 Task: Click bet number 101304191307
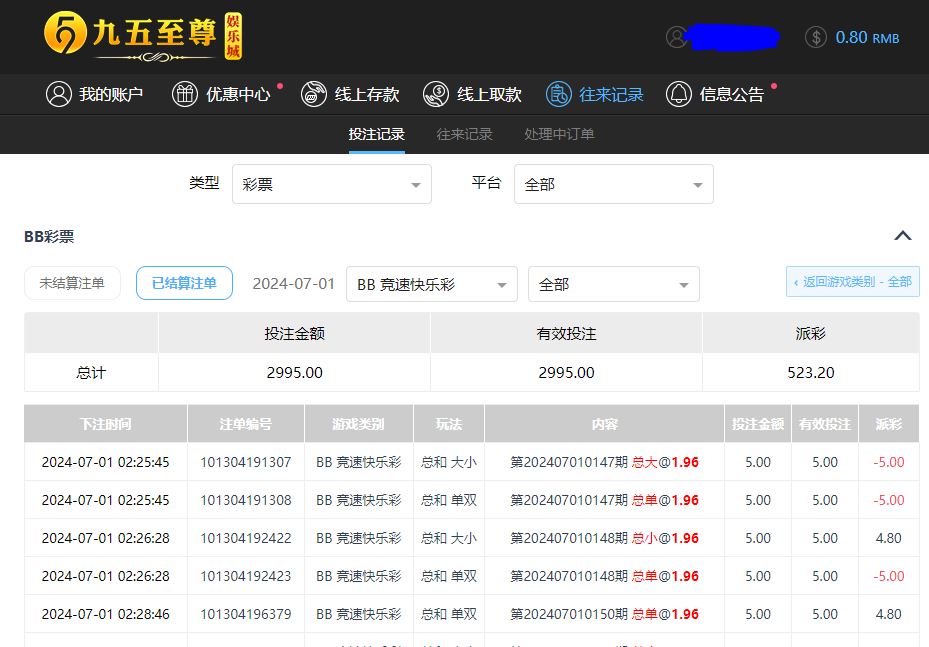point(246,462)
